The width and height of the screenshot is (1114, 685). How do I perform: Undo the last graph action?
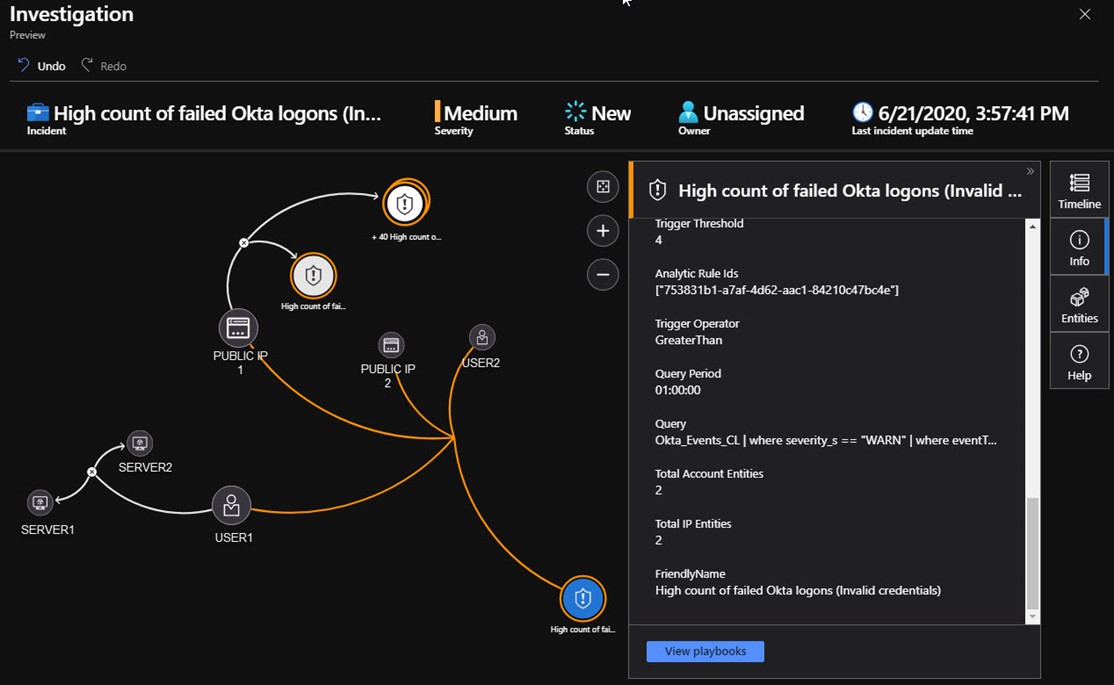tap(41, 66)
